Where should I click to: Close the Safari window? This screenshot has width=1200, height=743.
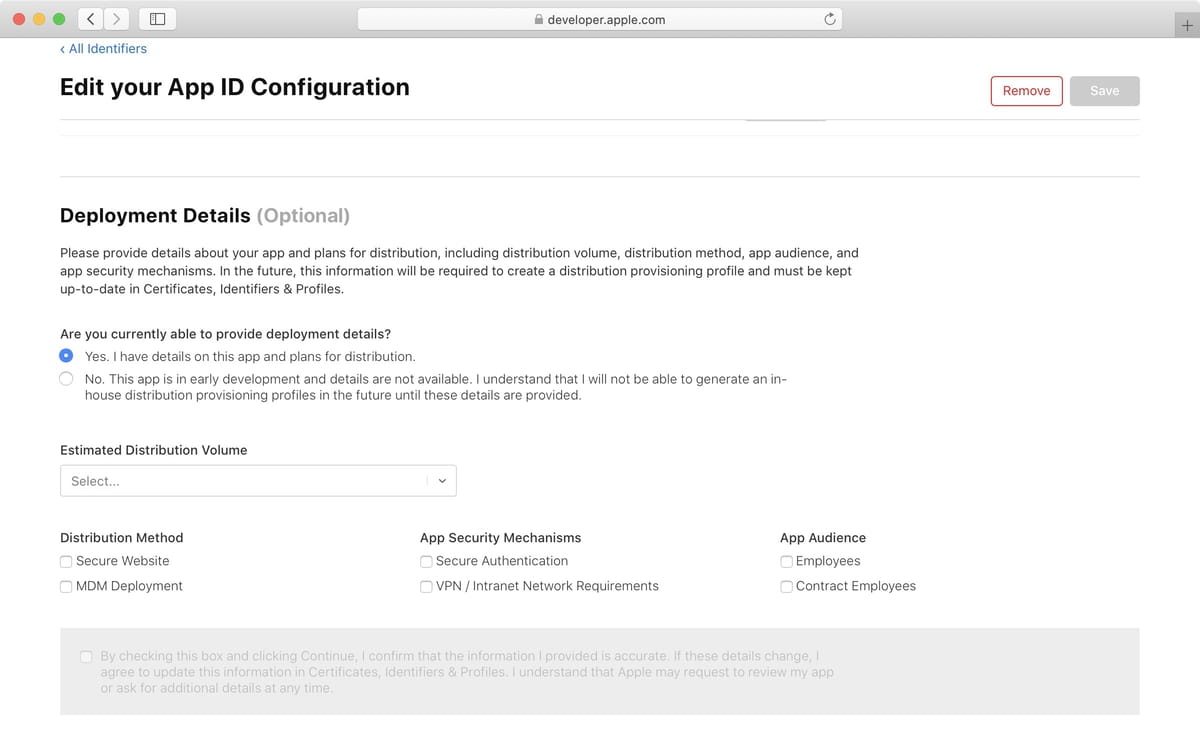point(19,19)
